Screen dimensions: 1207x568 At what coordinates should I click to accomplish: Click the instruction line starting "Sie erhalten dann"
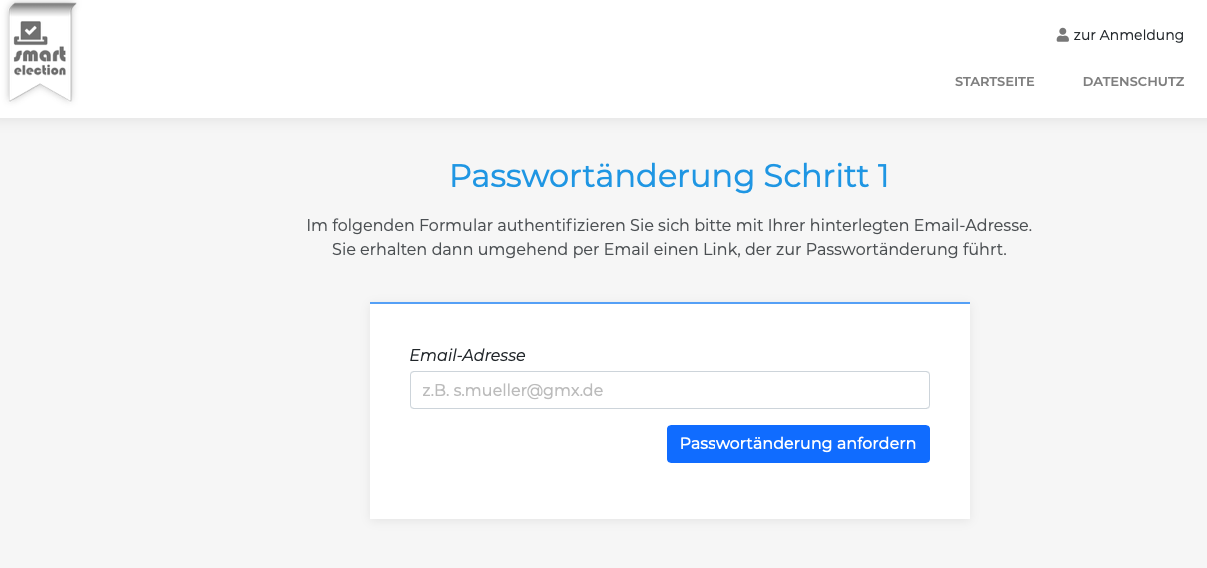669,249
